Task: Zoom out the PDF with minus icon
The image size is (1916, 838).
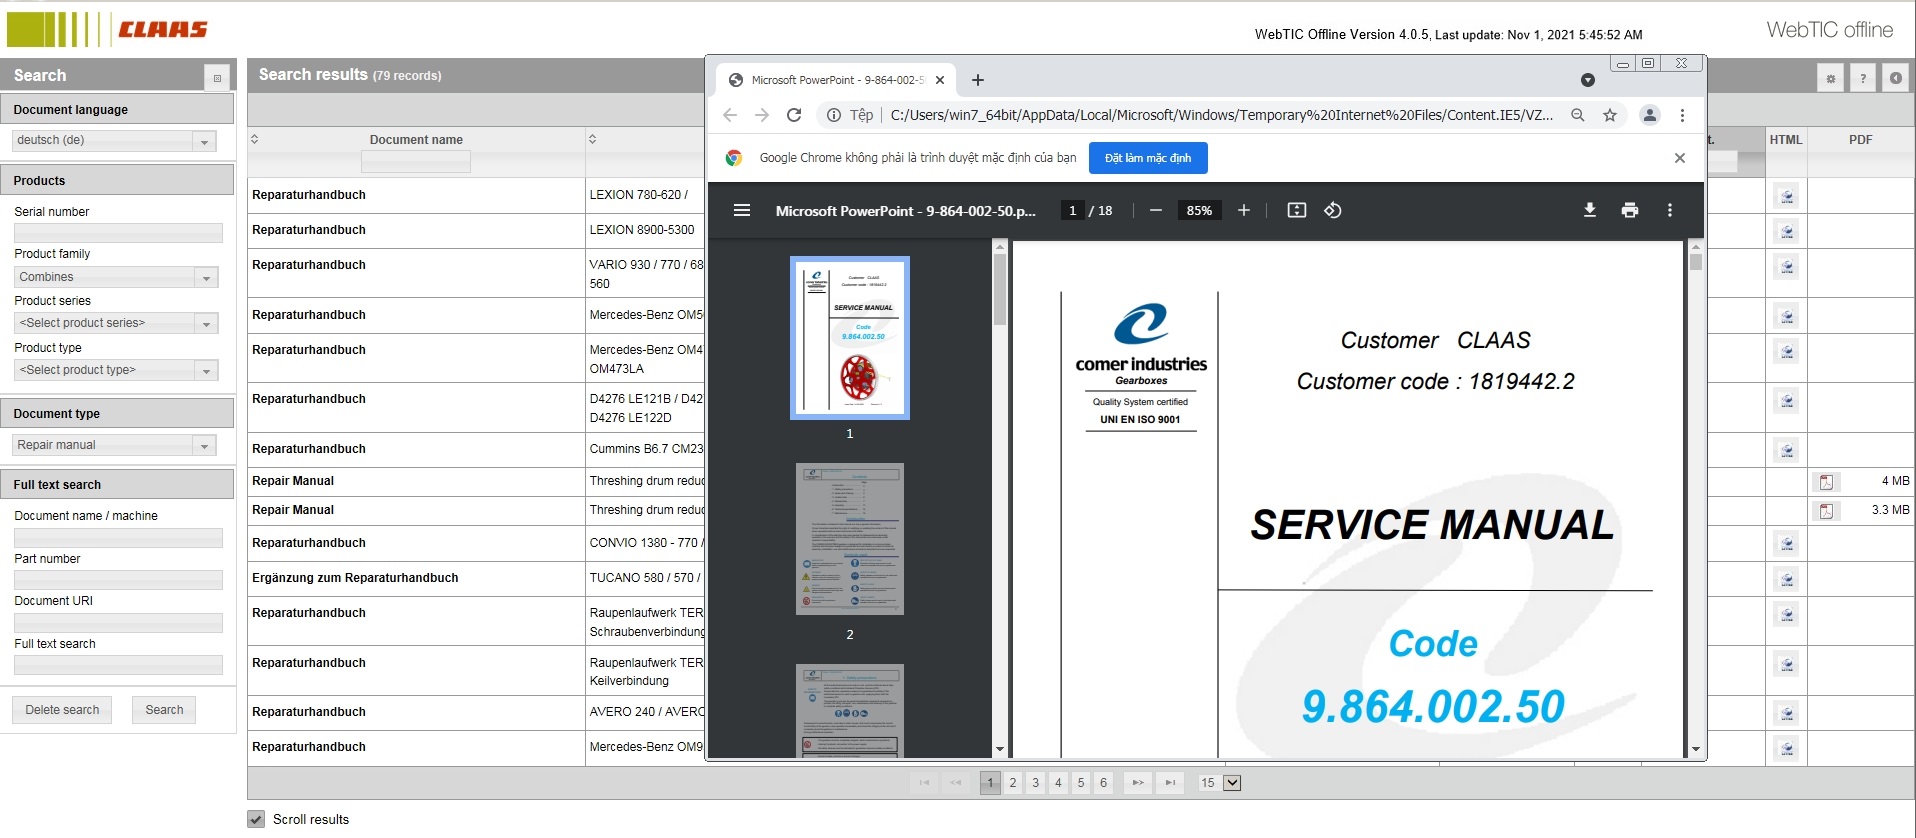Action: [x=1155, y=210]
